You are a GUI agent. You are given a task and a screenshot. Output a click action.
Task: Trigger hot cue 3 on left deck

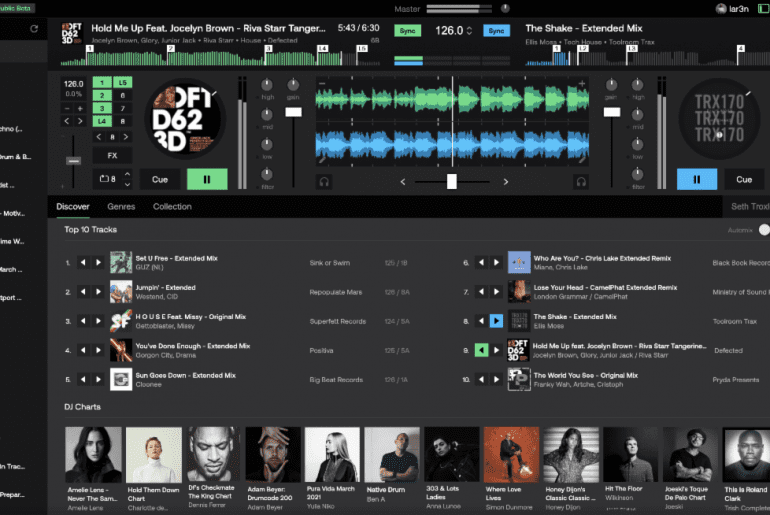[x=102, y=108]
